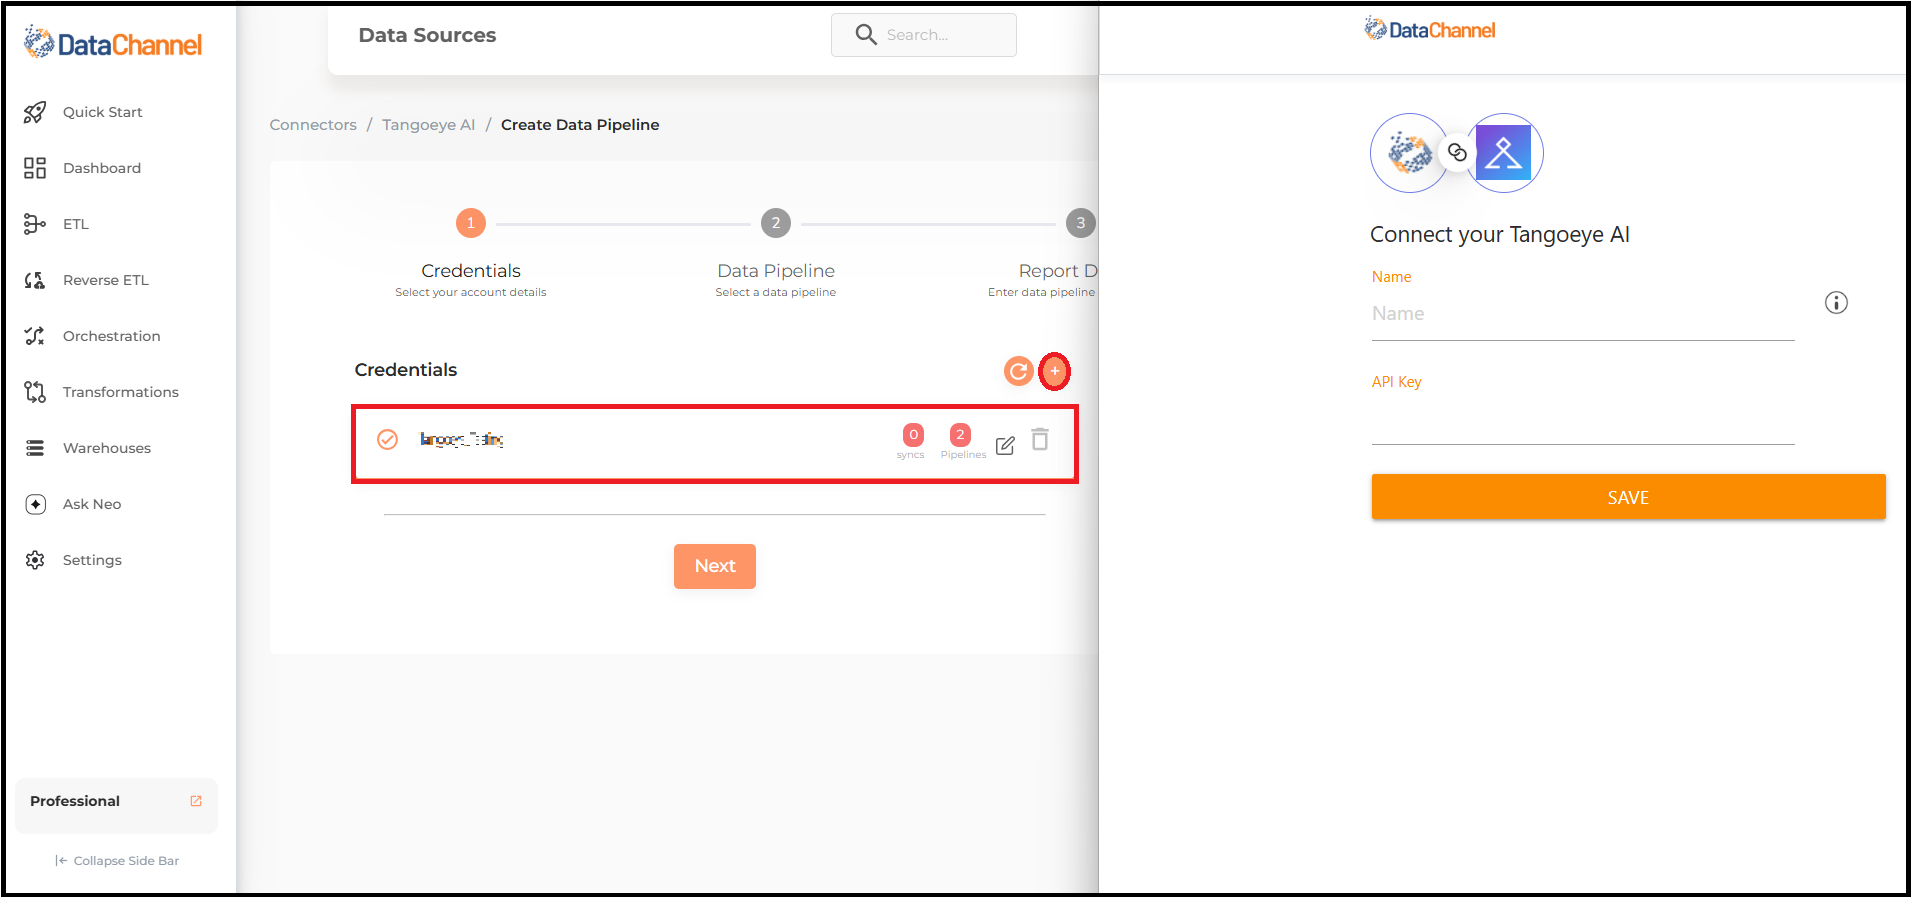Viewport: 1911px width, 897px height.
Task: Click the ETL flow icon
Action: click(x=35, y=224)
